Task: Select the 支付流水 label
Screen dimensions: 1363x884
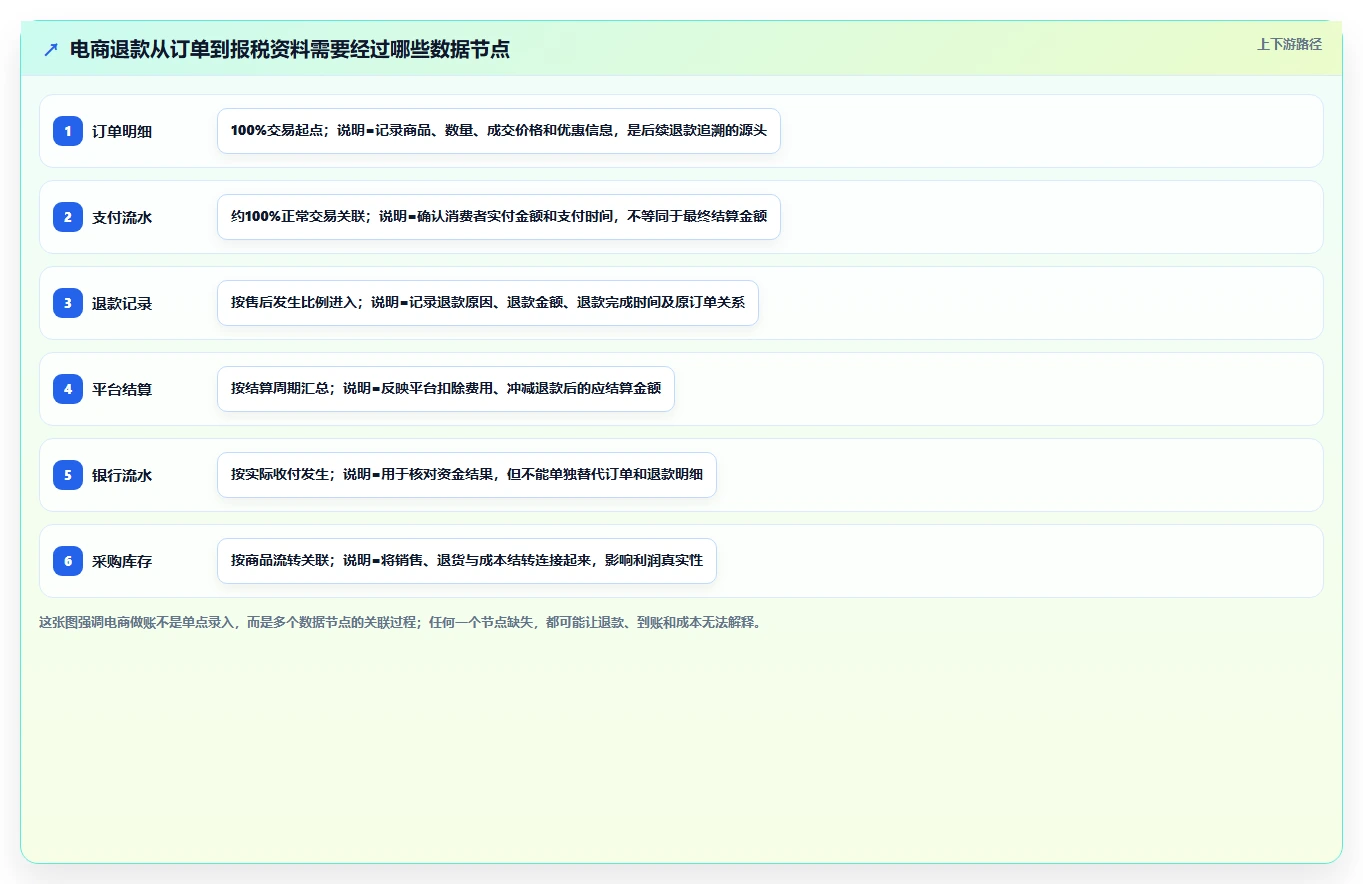Action: point(122,217)
